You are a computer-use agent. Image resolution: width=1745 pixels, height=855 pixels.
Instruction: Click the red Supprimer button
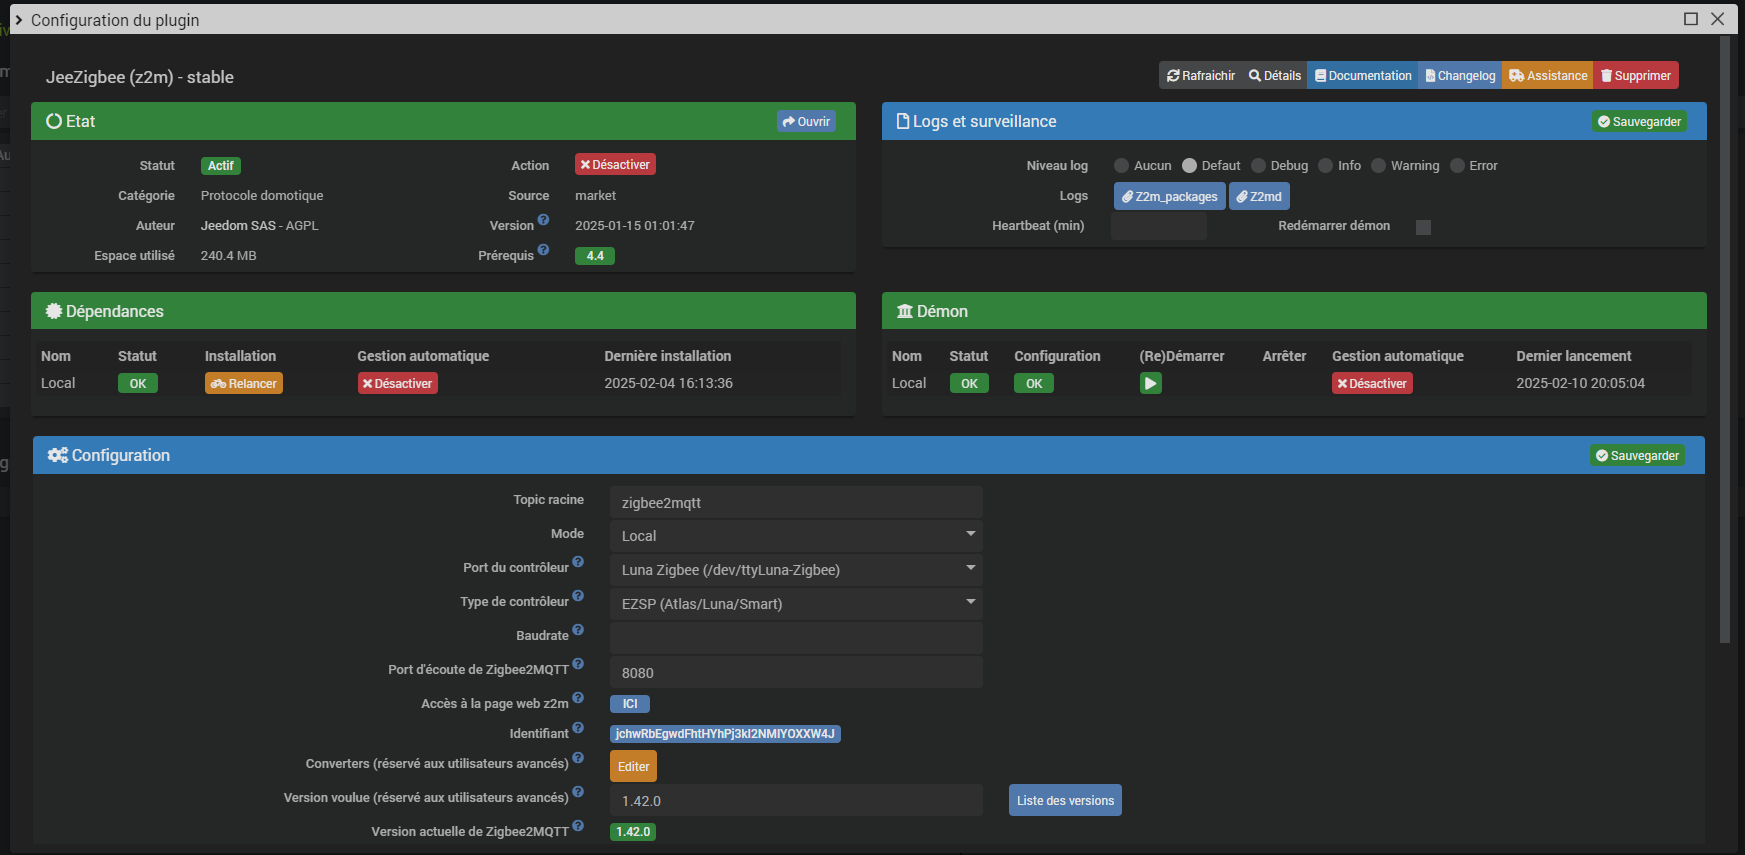[1636, 76]
